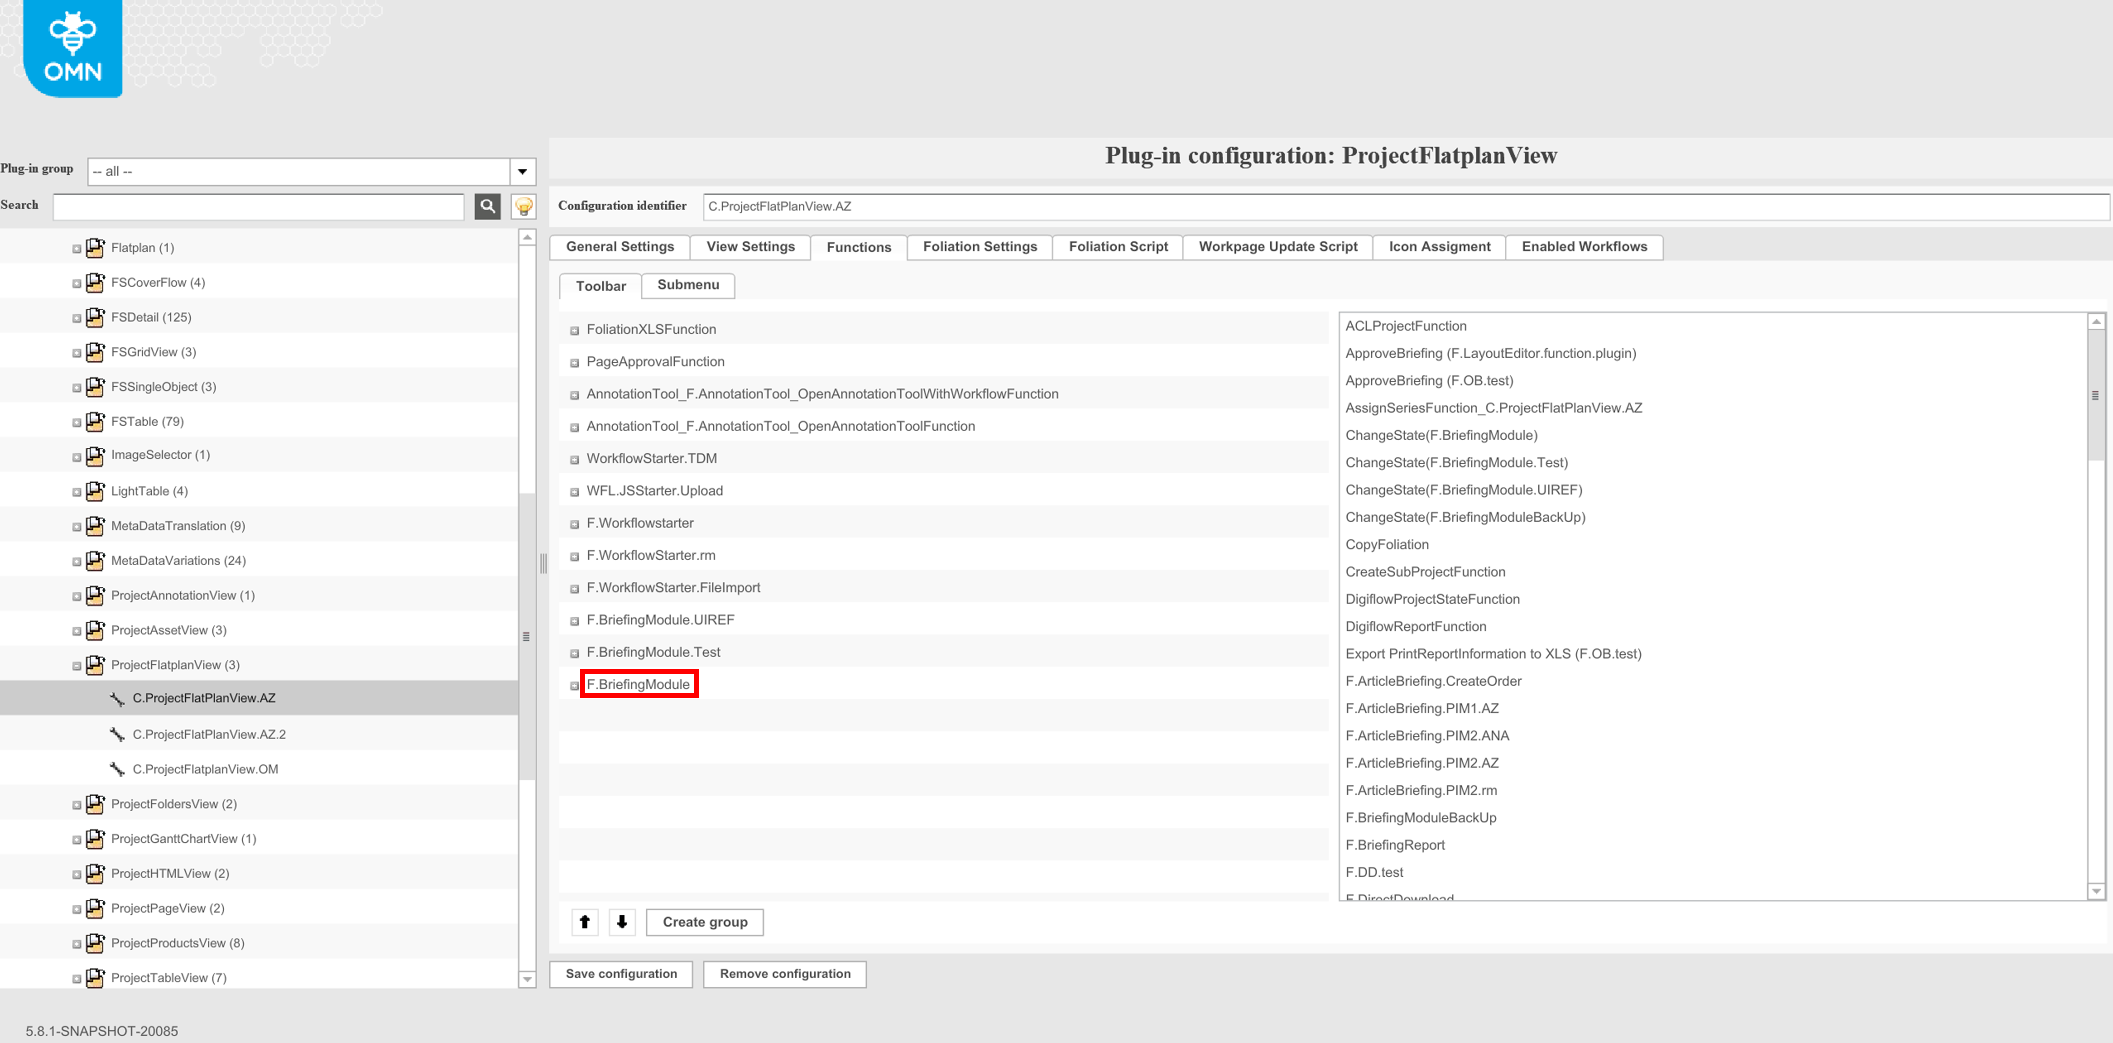Select C.ProjectFlatPlanView.AZ.2 configuration
The width and height of the screenshot is (2113, 1043).
(209, 734)
